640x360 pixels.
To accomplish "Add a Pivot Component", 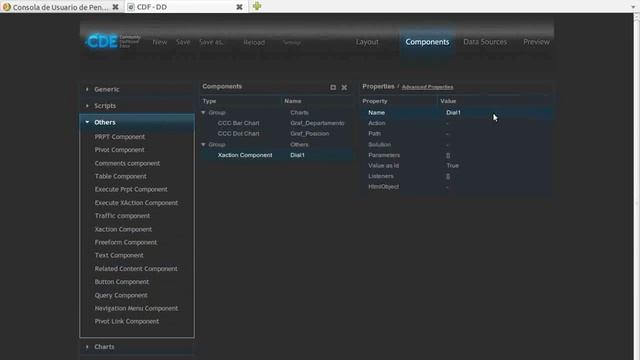I will (119, 150).
